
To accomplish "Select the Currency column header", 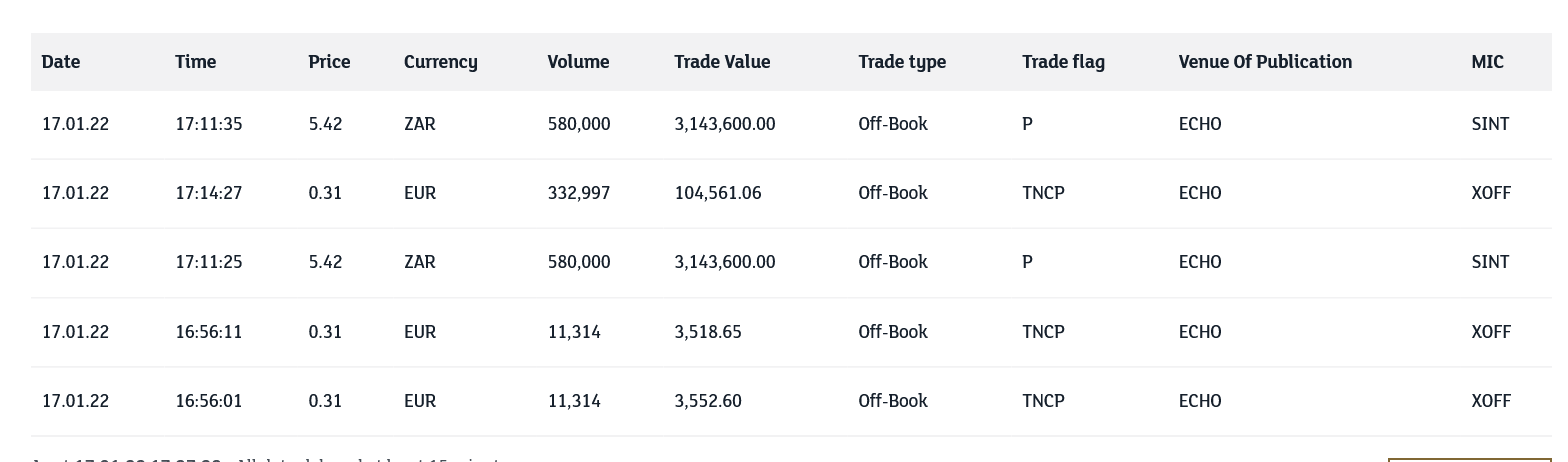I will click(x=440, y=62).
